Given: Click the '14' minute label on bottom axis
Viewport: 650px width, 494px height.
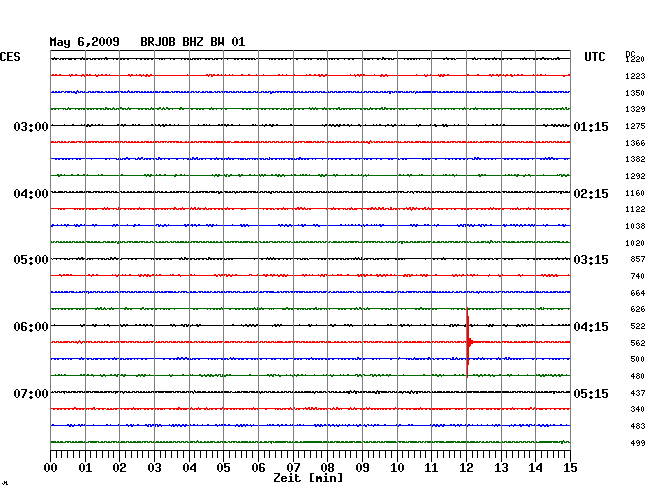Looking at the screenshot, I should coord(535,468).
